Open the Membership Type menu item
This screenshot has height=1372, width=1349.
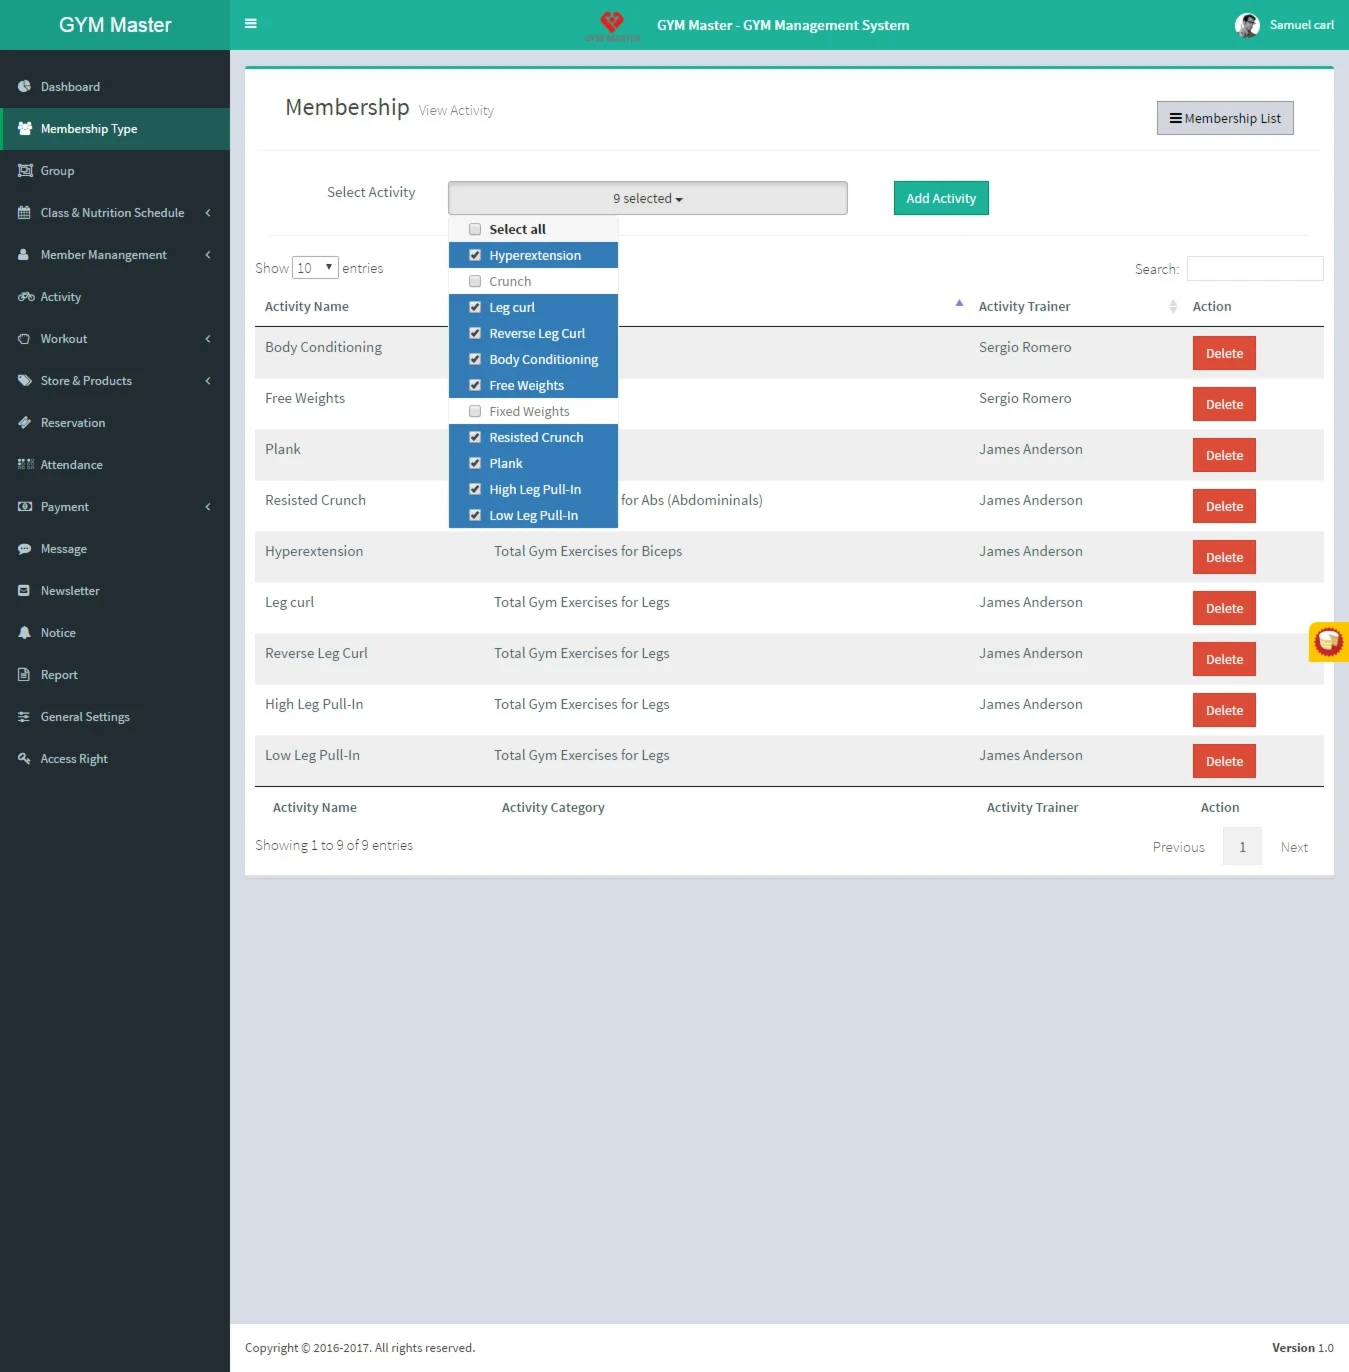[89, 129]
